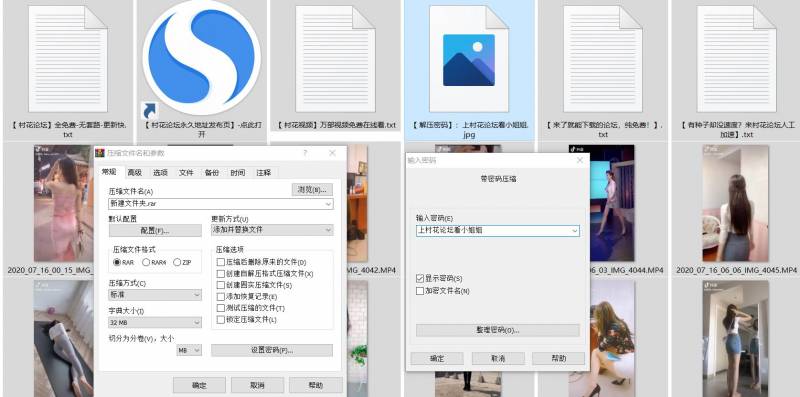The width and height of the screenshot is (800, 397).
Task: Enable 添加恢复记录 checkbox
Action: point(220,296)
